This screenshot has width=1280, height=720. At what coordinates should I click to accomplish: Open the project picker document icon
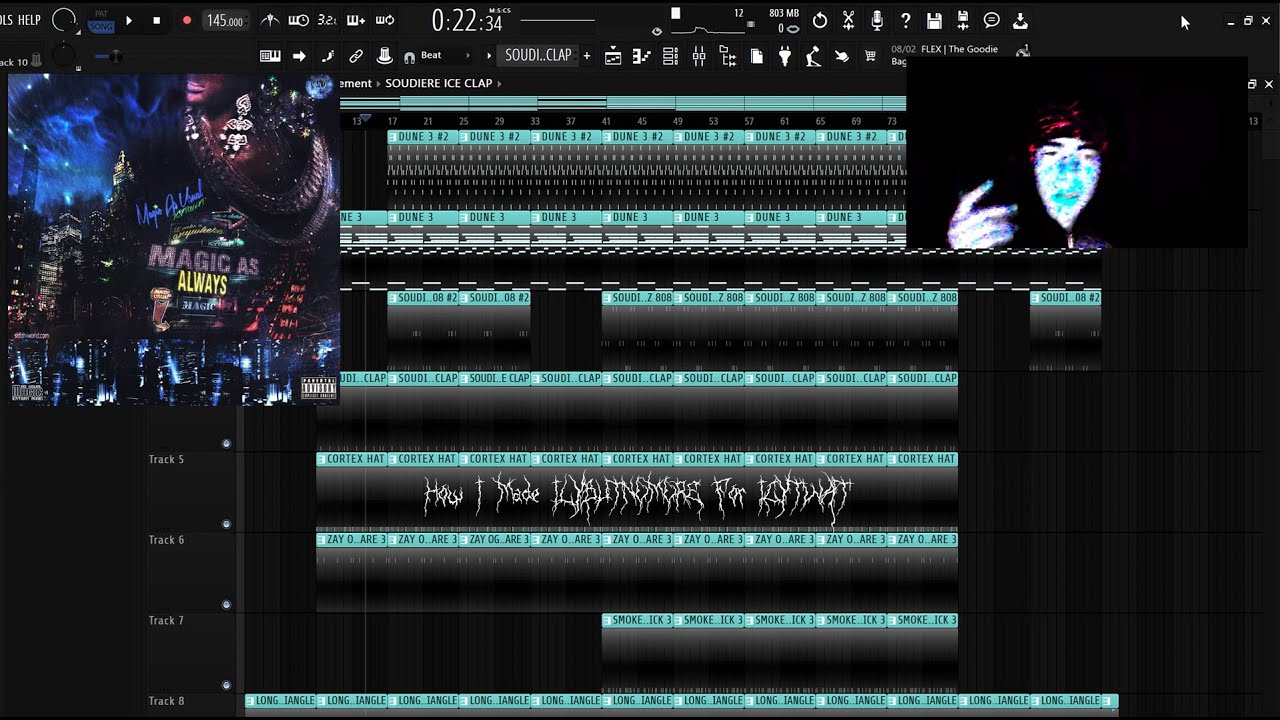757,57
